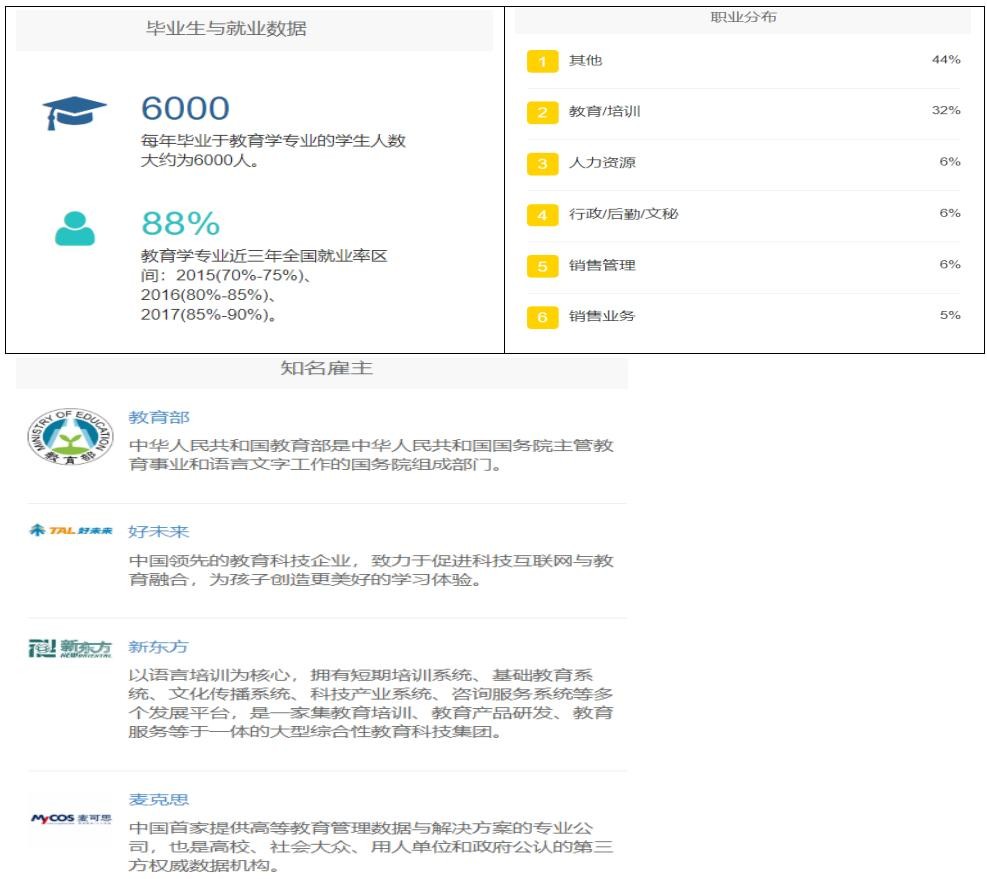This screenshot has height=879, width=987.
Task: Click the 新东方 company logo
Action: 70,649
